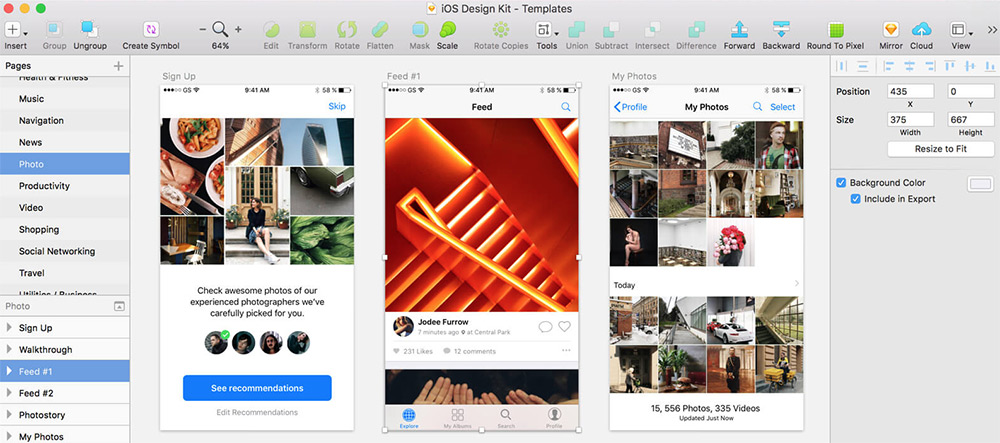Viewport: 1000px width, 443px height.
Task: Click Skip on Sign Up artboard
Action: point(337,106)
